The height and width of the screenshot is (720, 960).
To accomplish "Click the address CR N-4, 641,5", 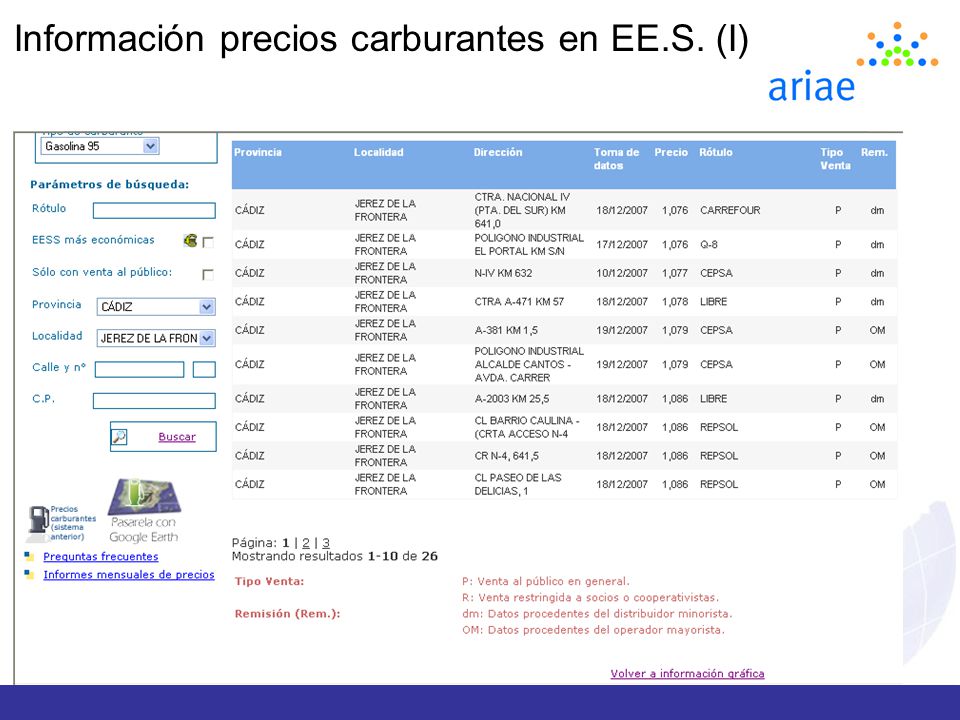I will tap(507, 456).
